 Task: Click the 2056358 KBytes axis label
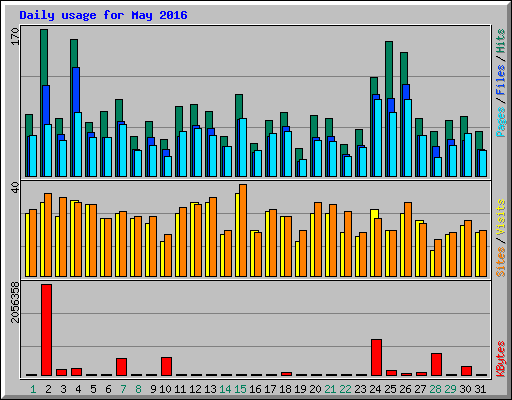15,303
